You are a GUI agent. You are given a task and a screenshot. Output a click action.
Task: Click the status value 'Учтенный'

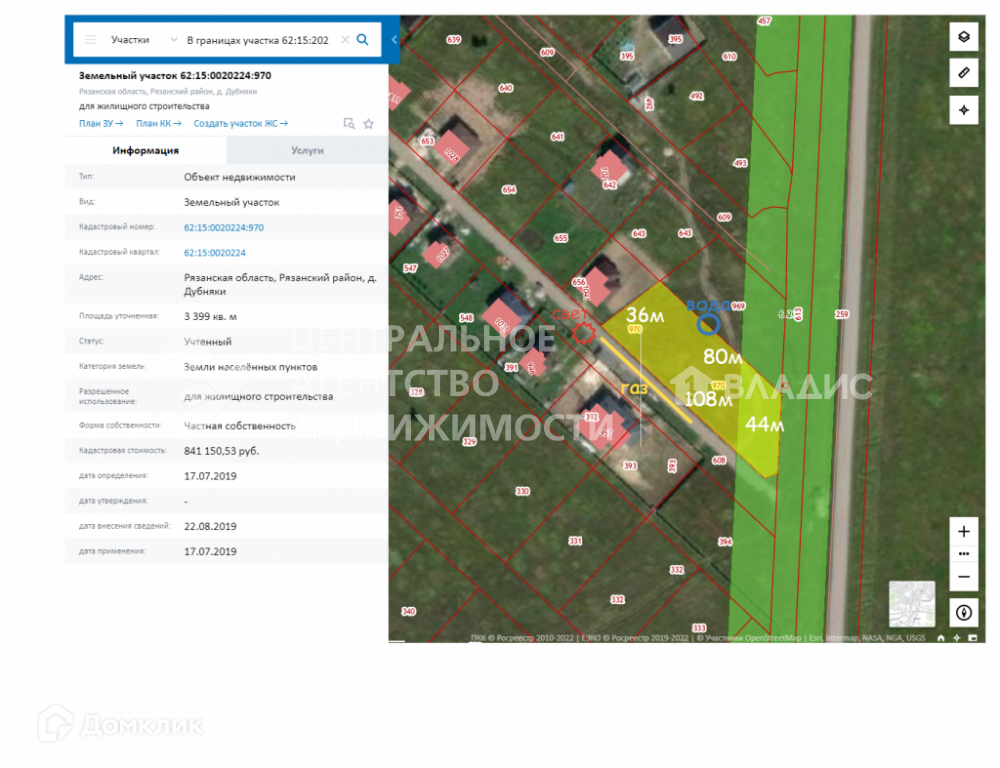(208, 342)
